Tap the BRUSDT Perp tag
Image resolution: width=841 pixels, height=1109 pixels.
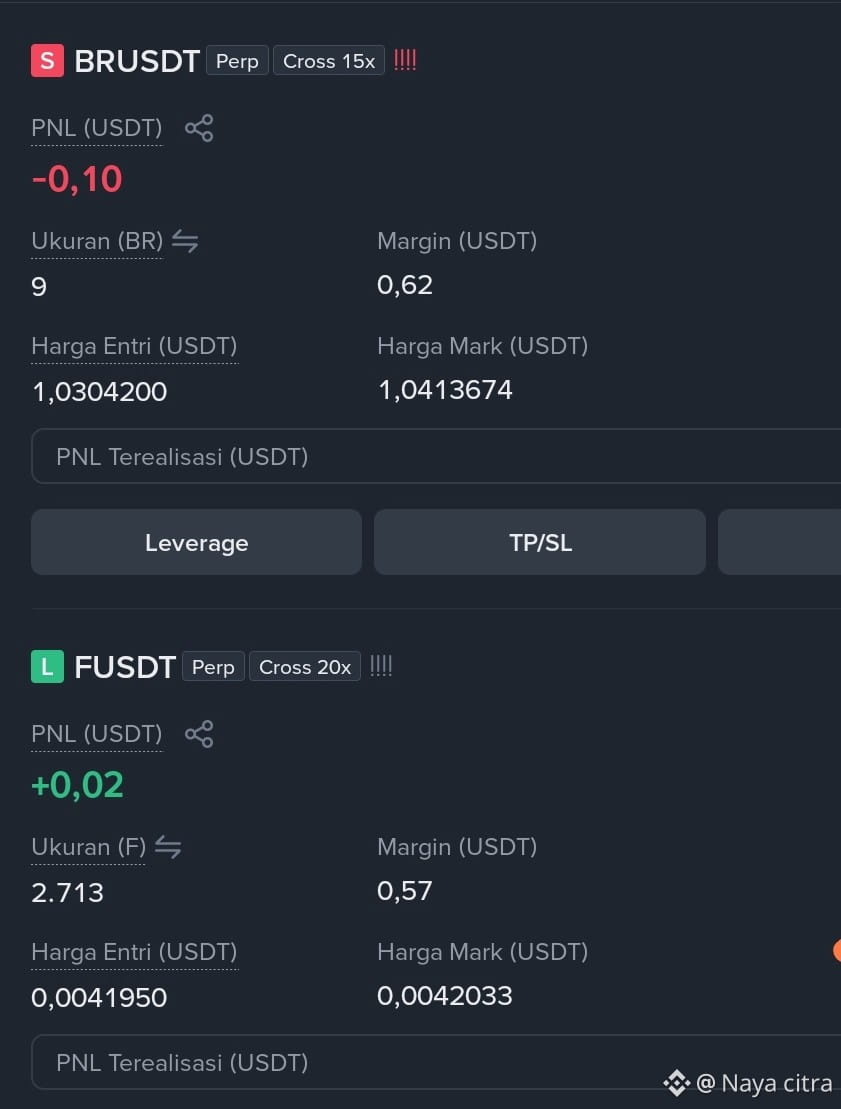(x=237, y=61)
